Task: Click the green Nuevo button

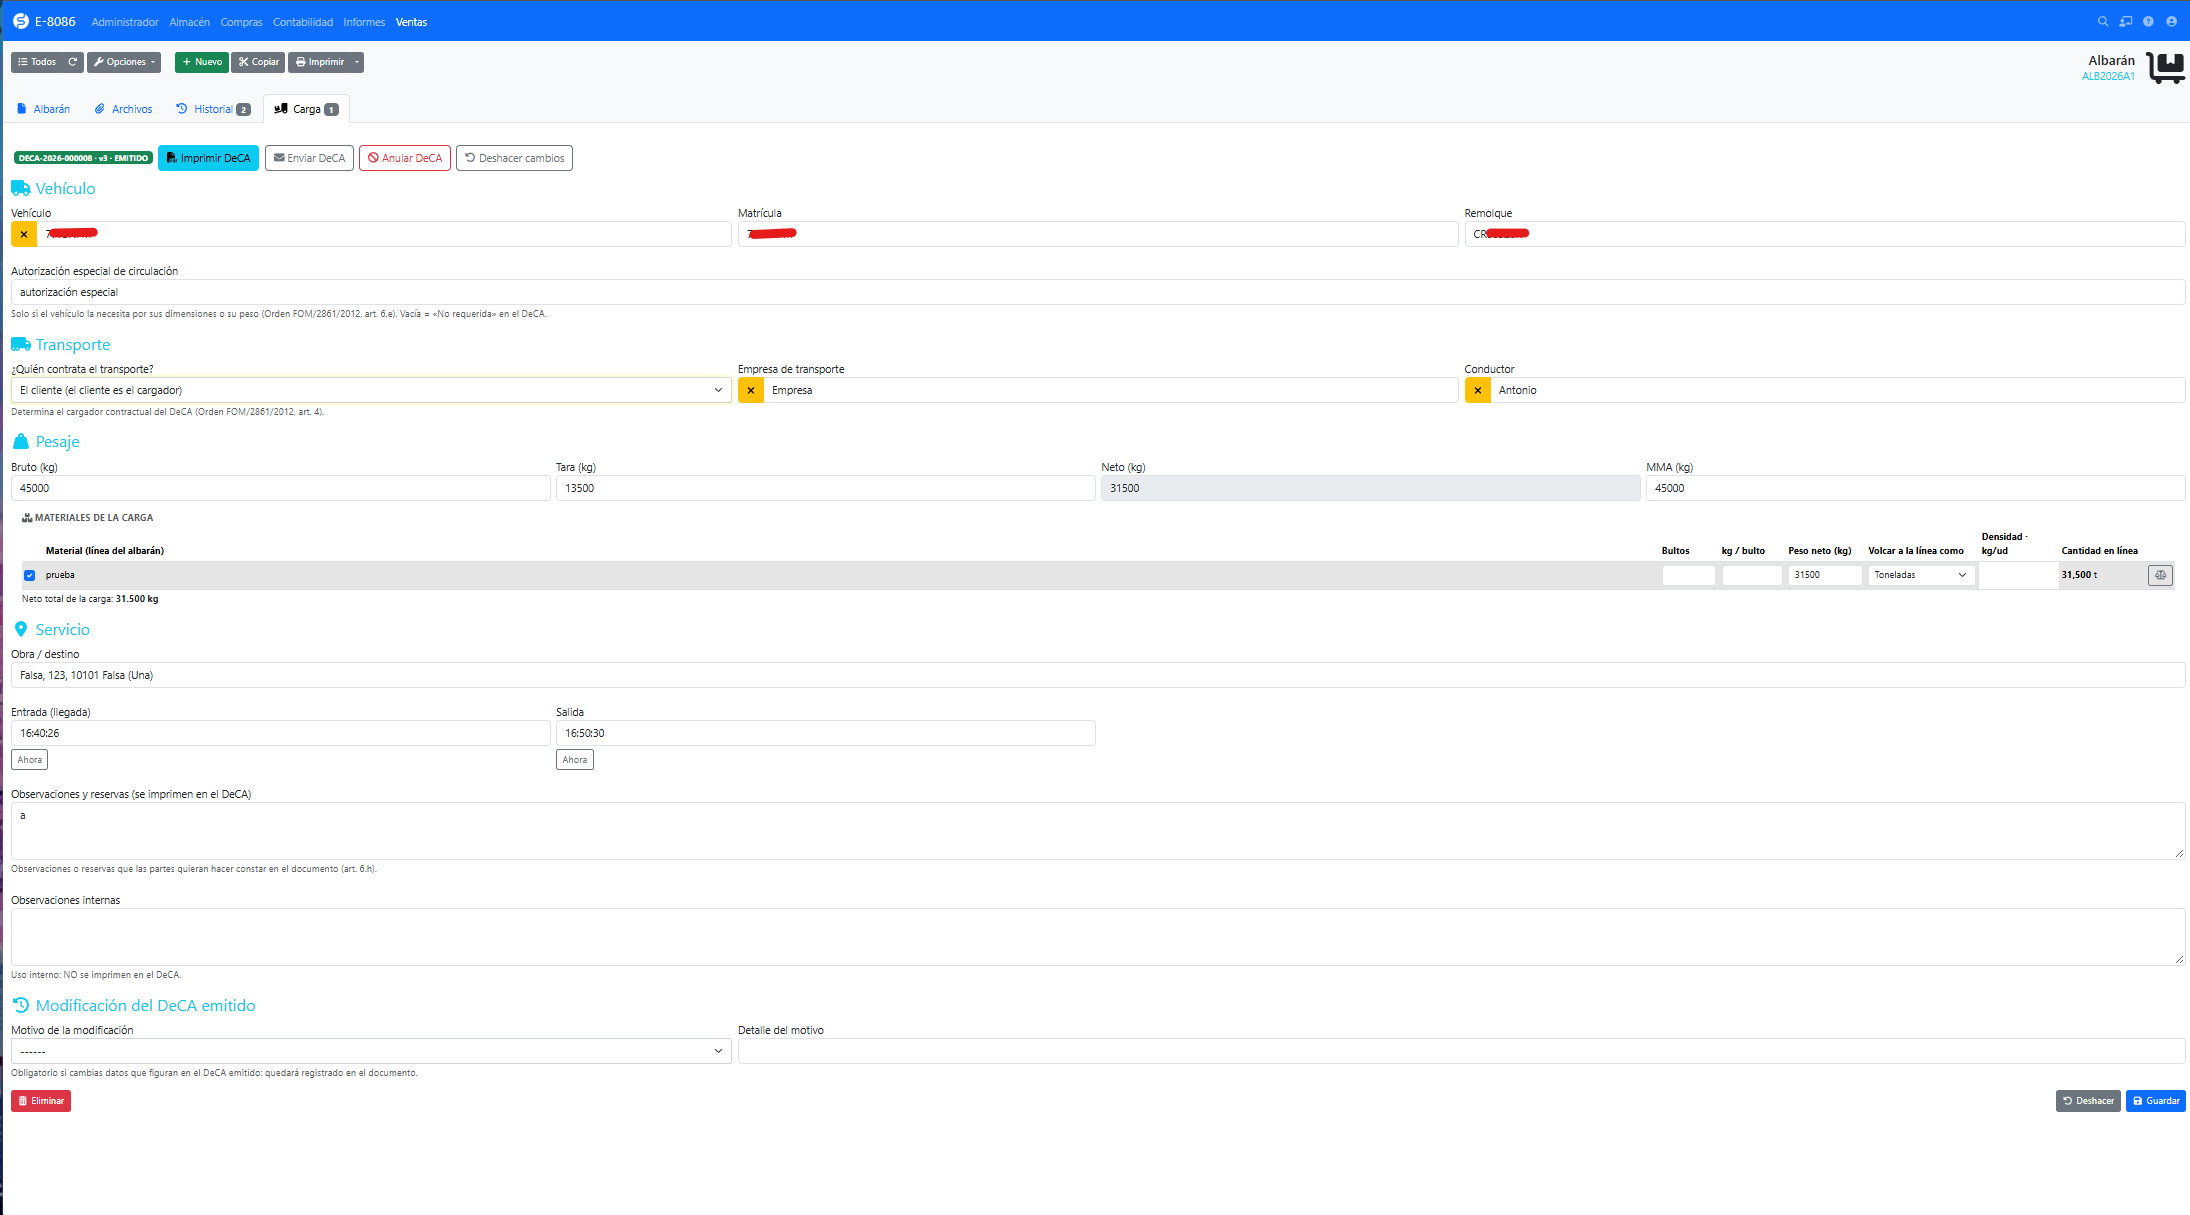Action: 202,62
